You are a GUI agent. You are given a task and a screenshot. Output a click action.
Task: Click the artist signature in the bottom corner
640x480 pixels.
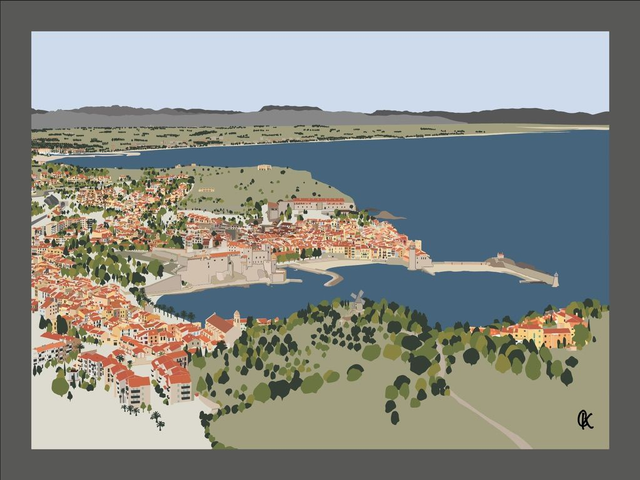(x=585, y=420)
